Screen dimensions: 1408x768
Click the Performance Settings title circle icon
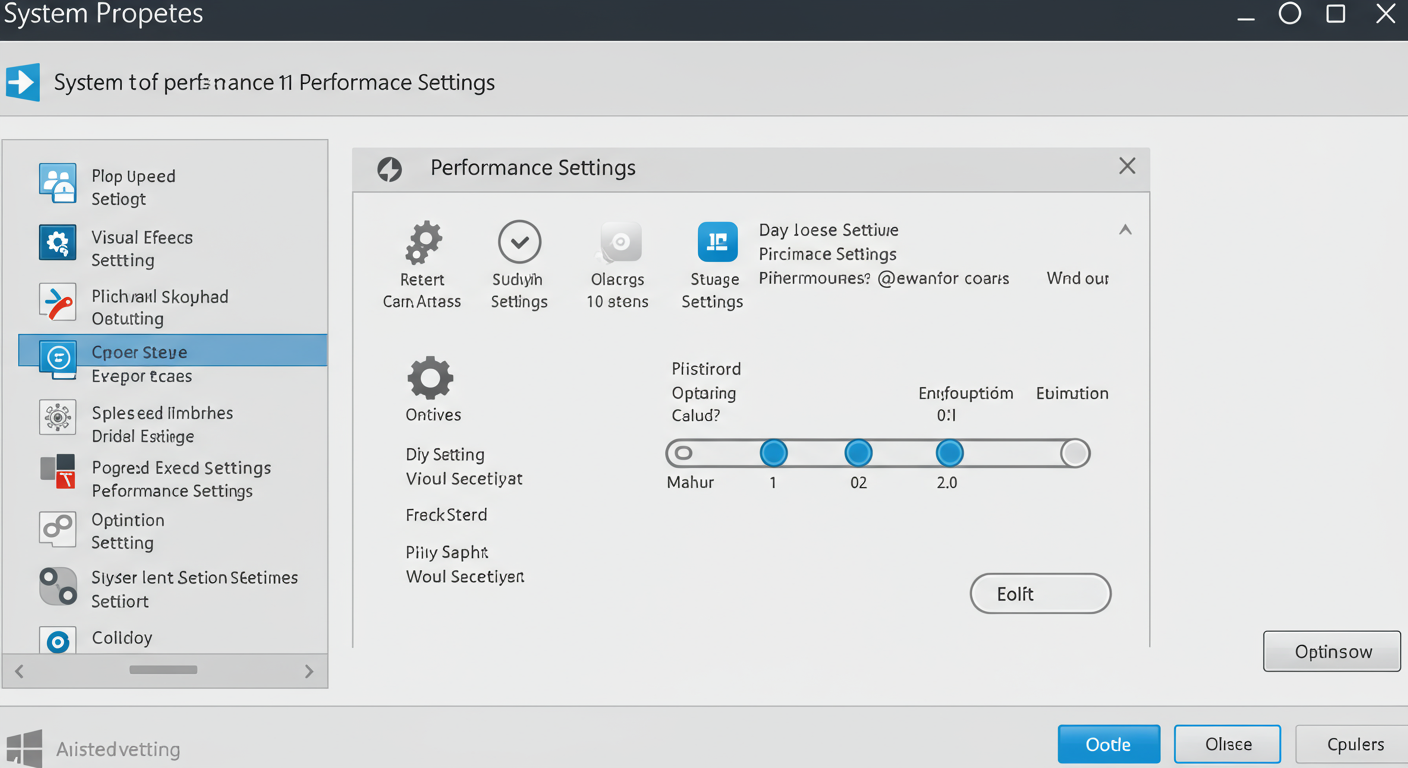[x=390, y=169]
